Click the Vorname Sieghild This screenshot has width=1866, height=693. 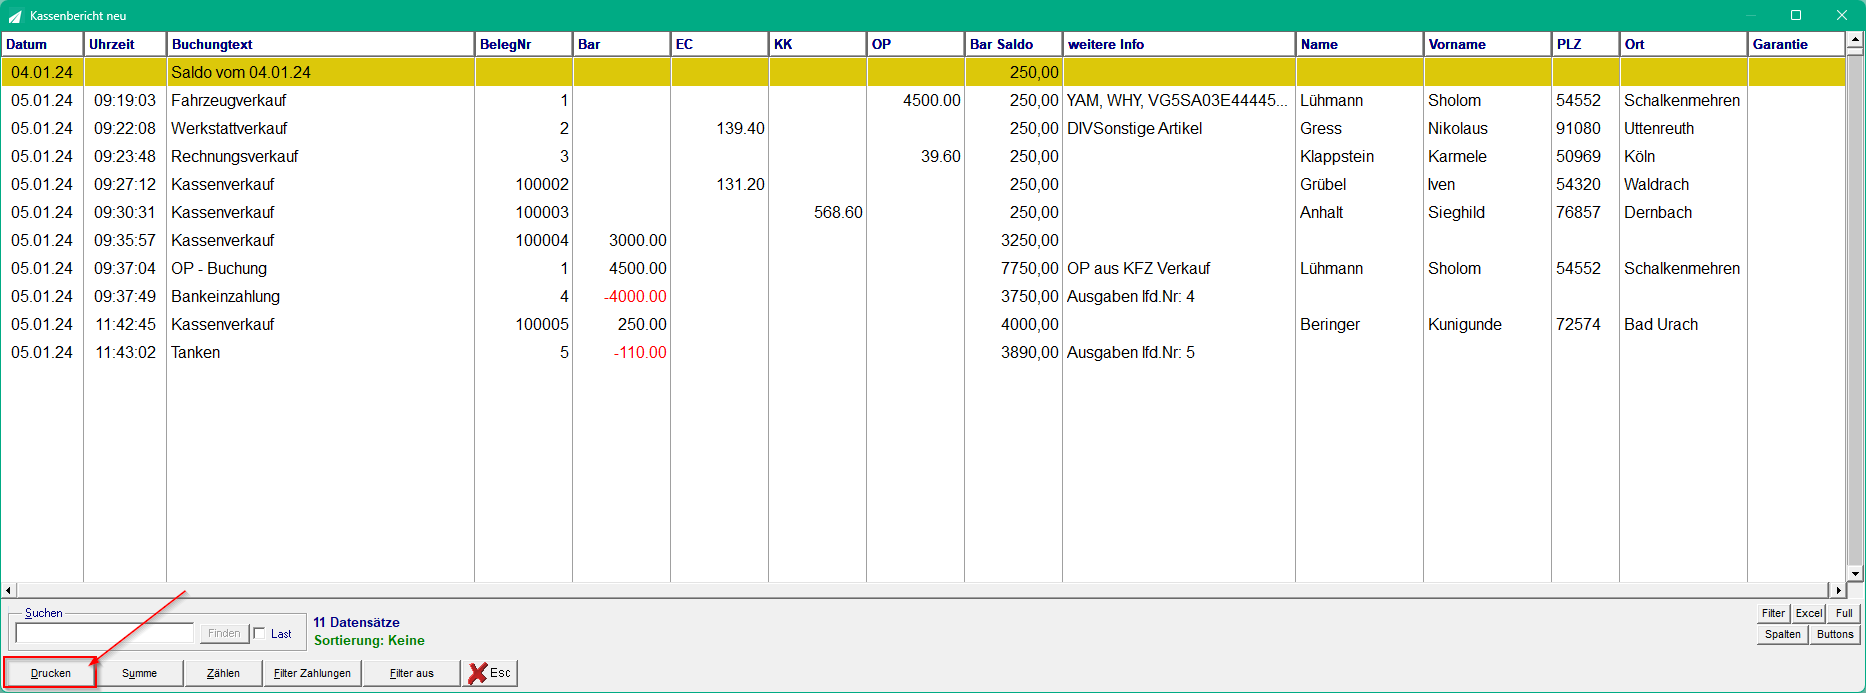(1457, 212)
